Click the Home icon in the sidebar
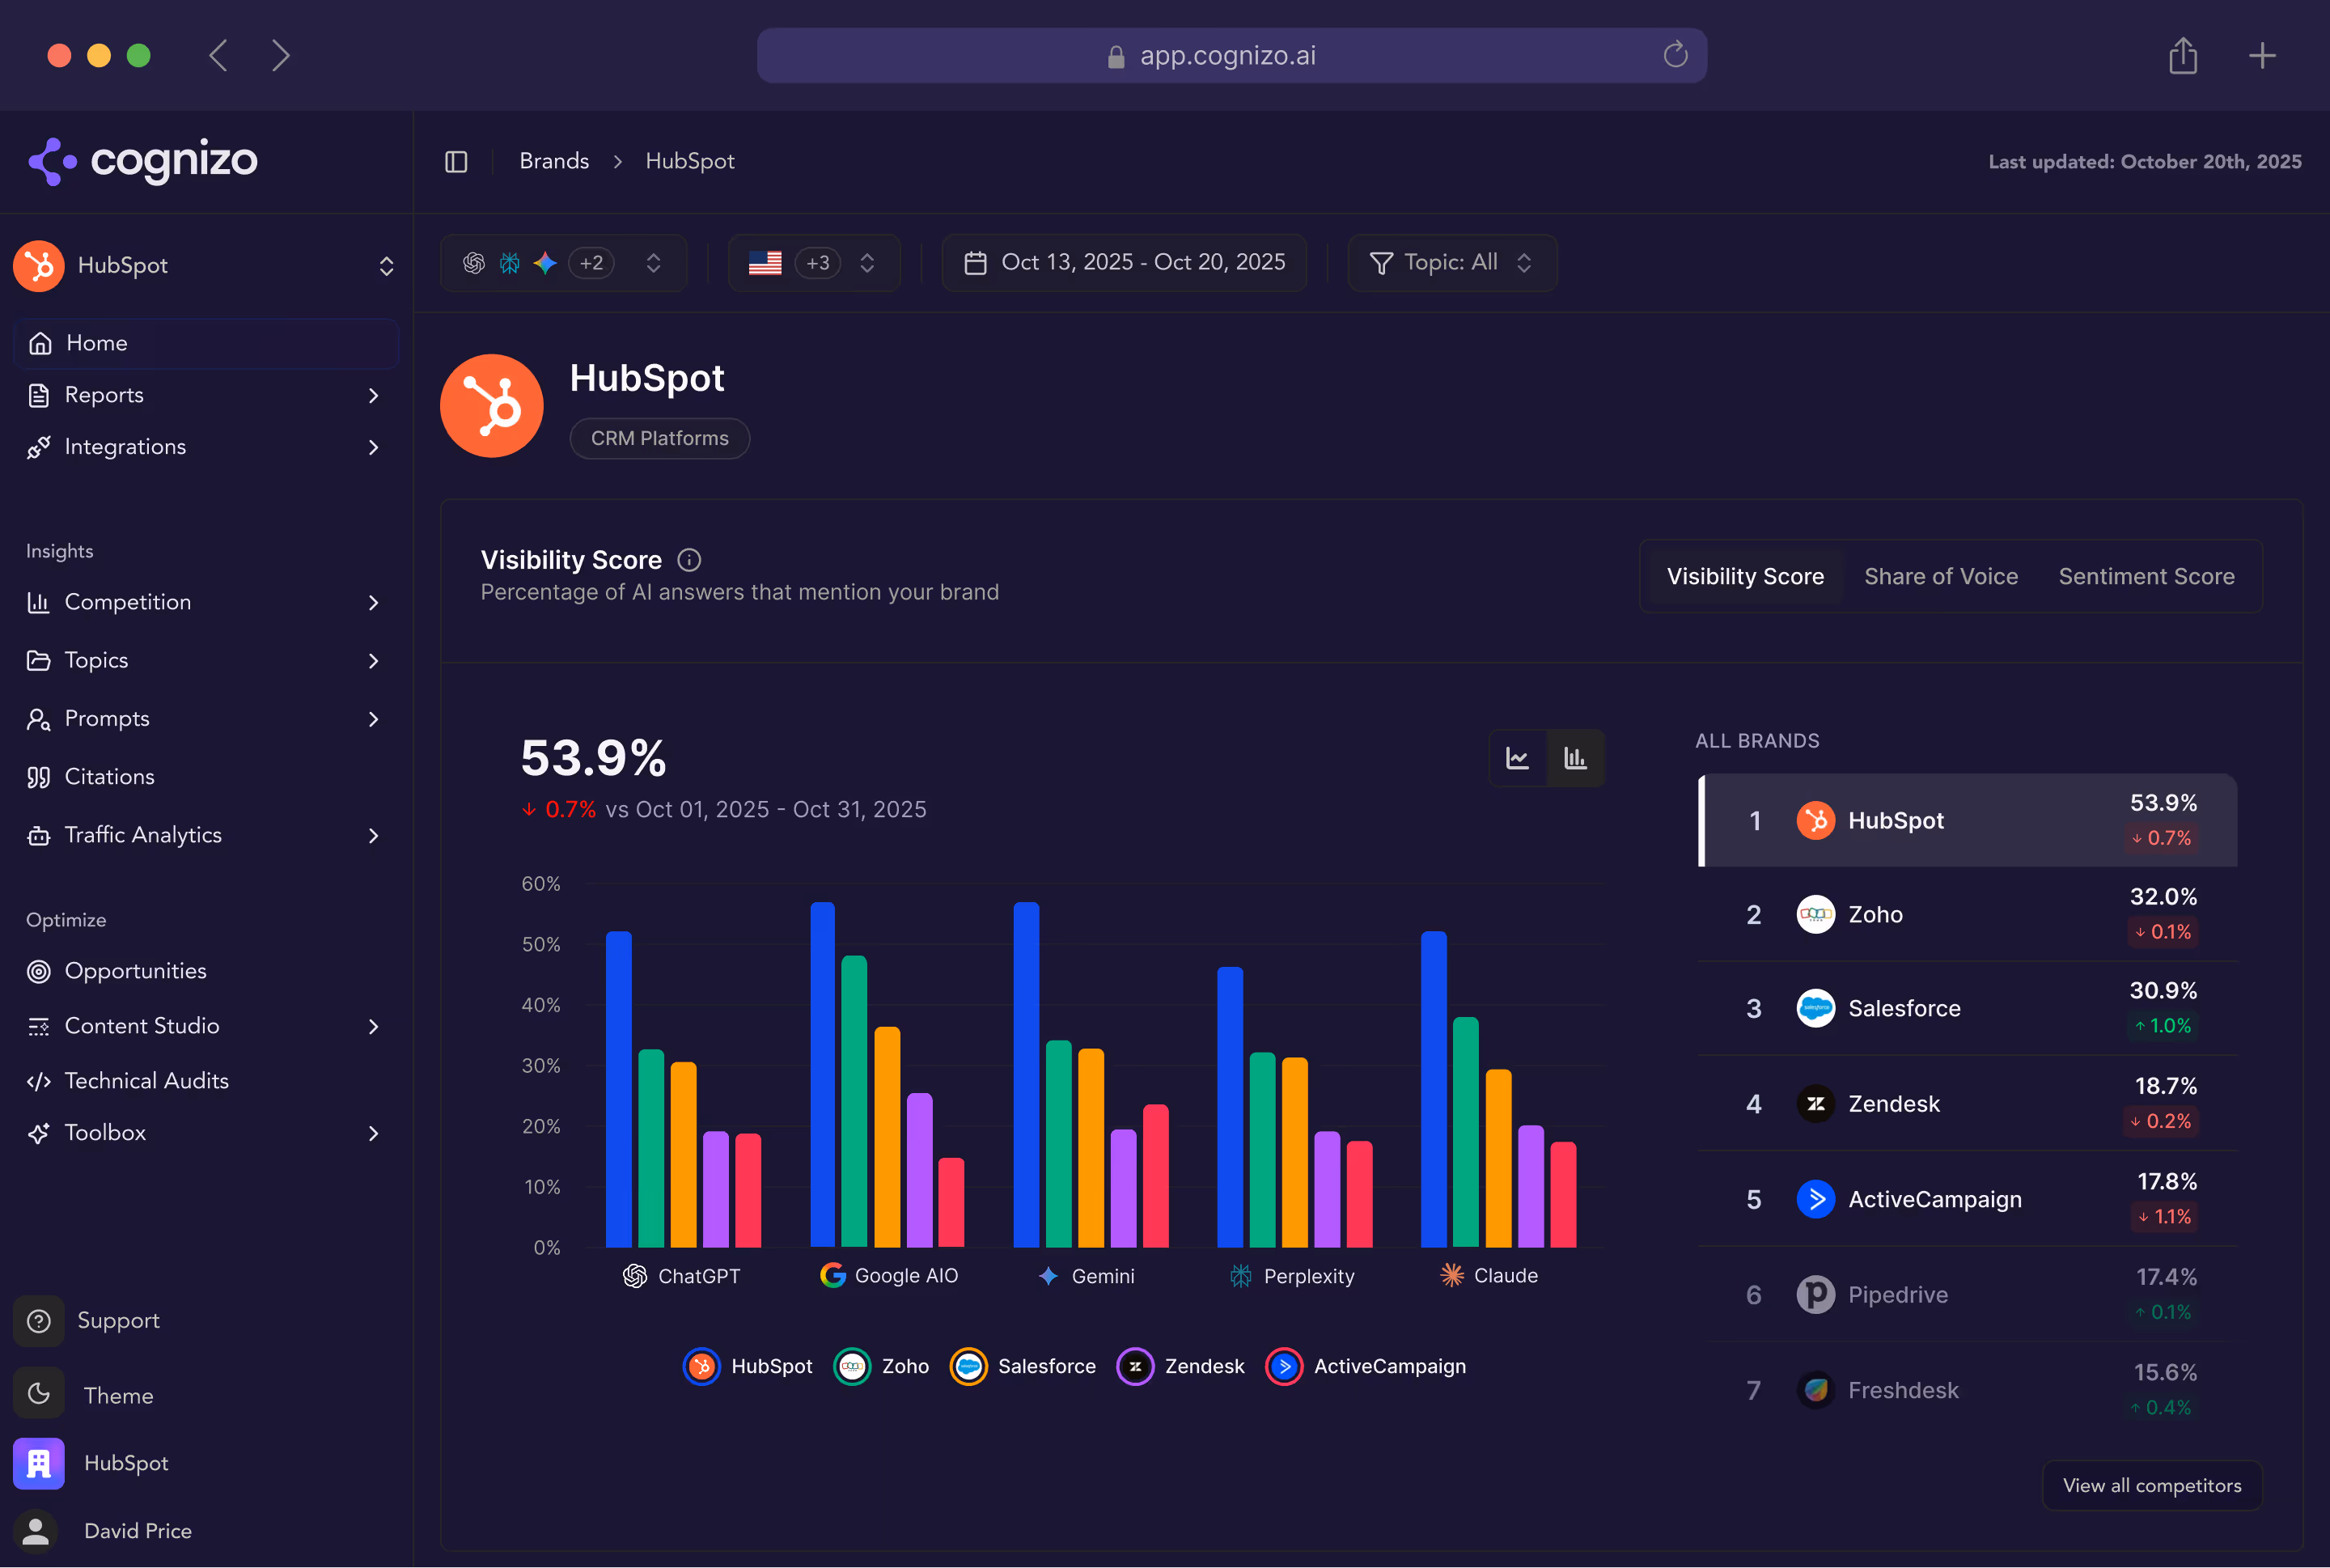 (x=40, y=343)
